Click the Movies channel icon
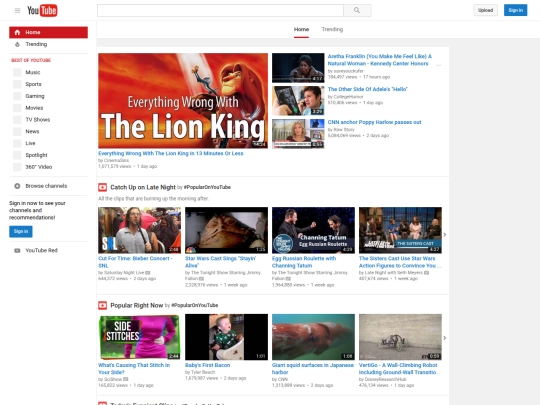 point(17,108)
